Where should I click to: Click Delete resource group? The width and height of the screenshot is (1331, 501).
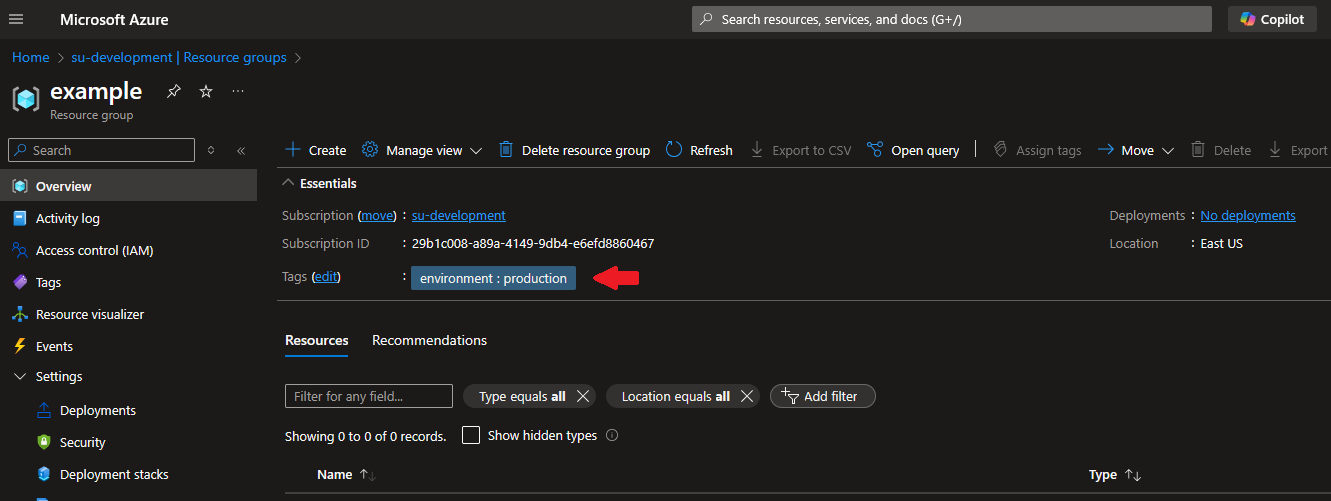(574, 150)
